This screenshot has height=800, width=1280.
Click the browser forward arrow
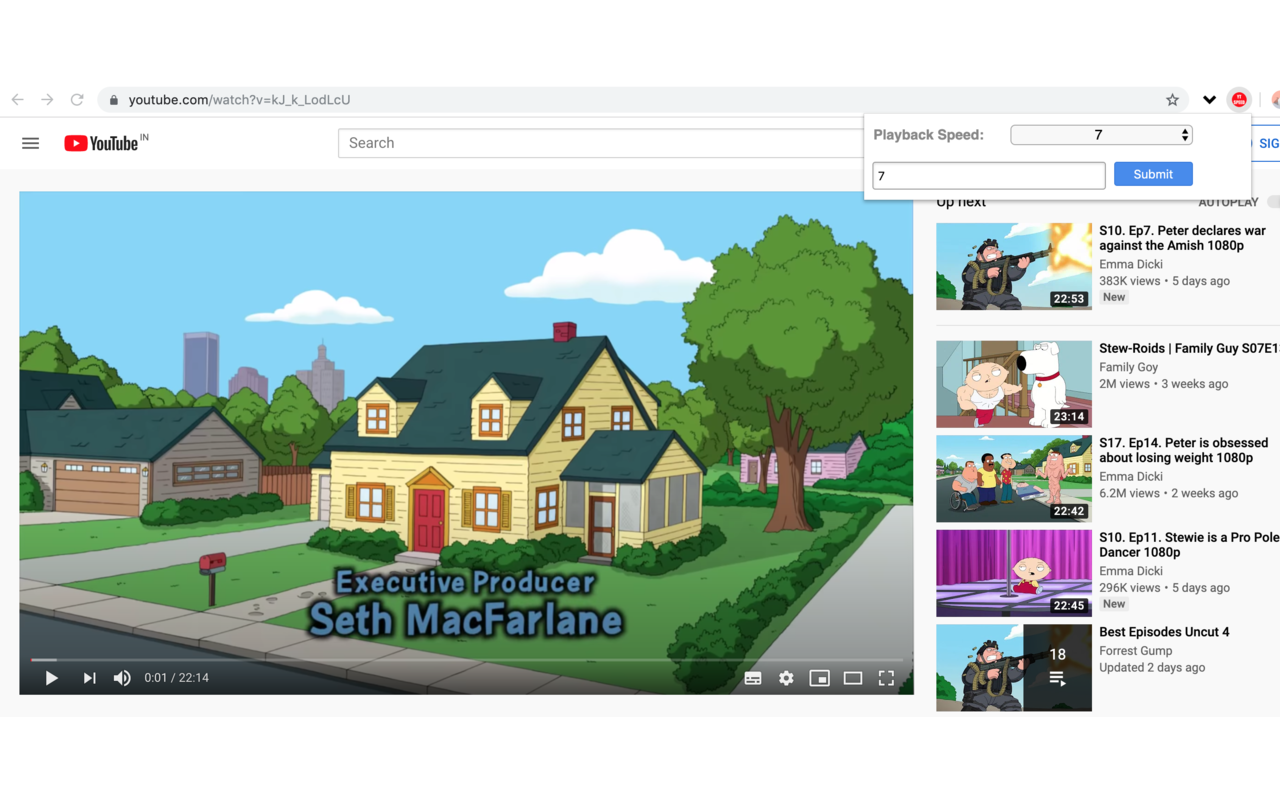47,100
